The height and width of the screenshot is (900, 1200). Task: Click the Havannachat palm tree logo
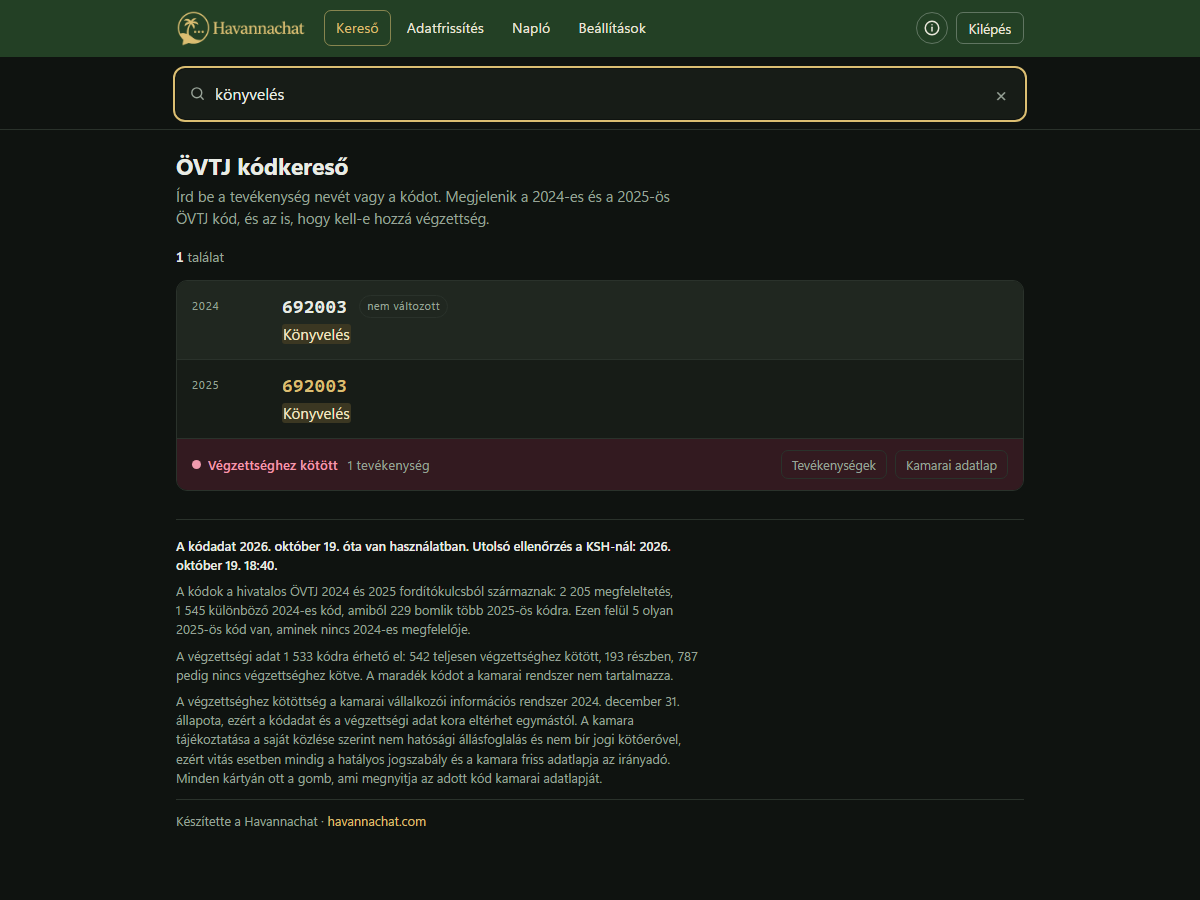coord(194,28)
